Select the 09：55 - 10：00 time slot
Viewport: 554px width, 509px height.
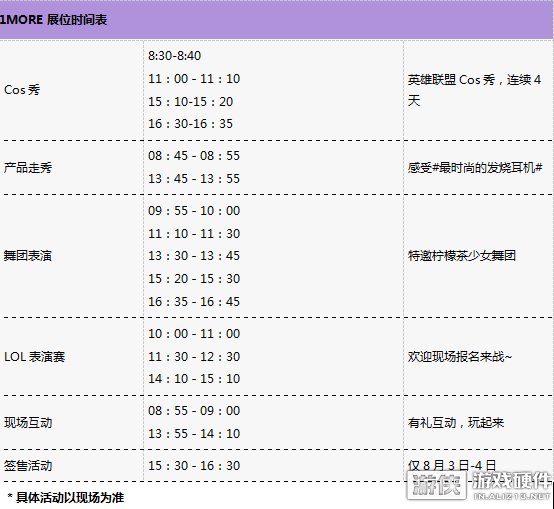(194, 211)
